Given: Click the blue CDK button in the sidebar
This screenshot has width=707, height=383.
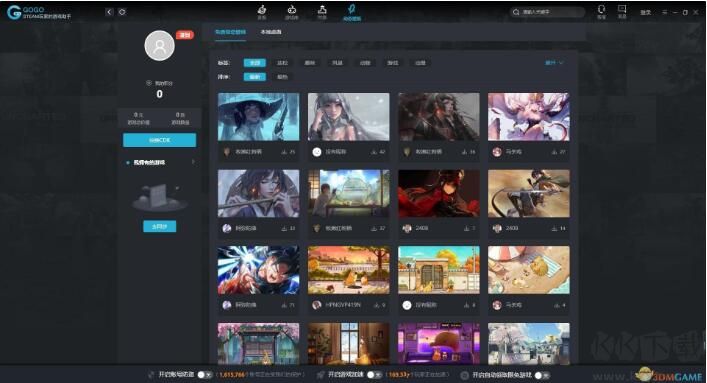Looking at the screenshot, I should pyautogui.click(x=160, y=140).
